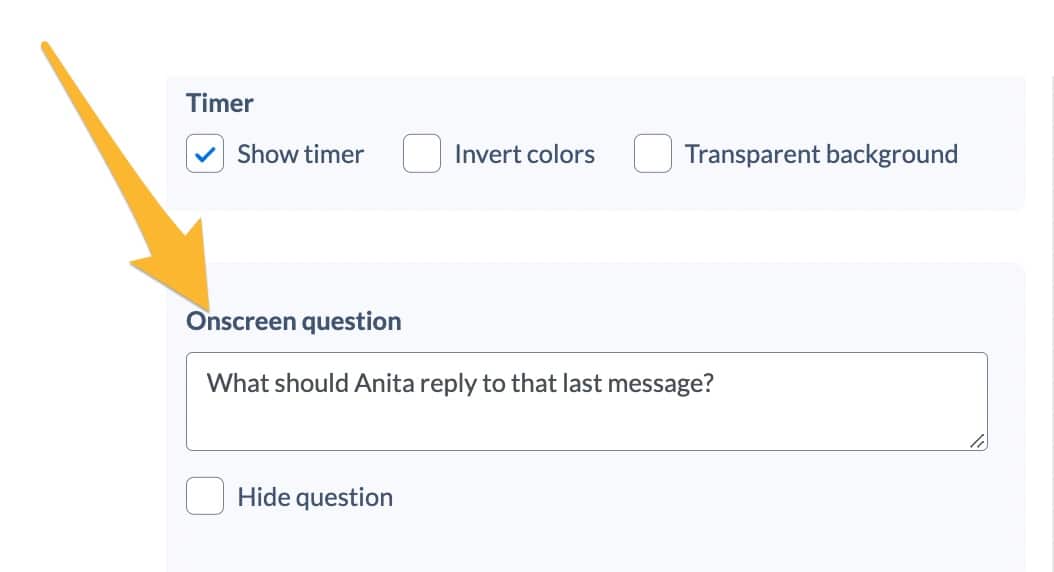
Task: Click the orange arrow annotation
Action: 128,175
